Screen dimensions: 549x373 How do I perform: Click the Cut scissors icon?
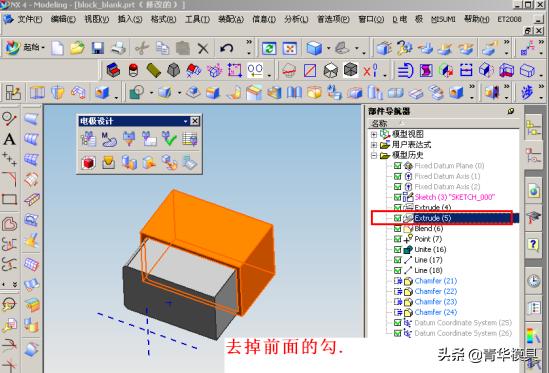pyautogui.click(x=142, y=48)
